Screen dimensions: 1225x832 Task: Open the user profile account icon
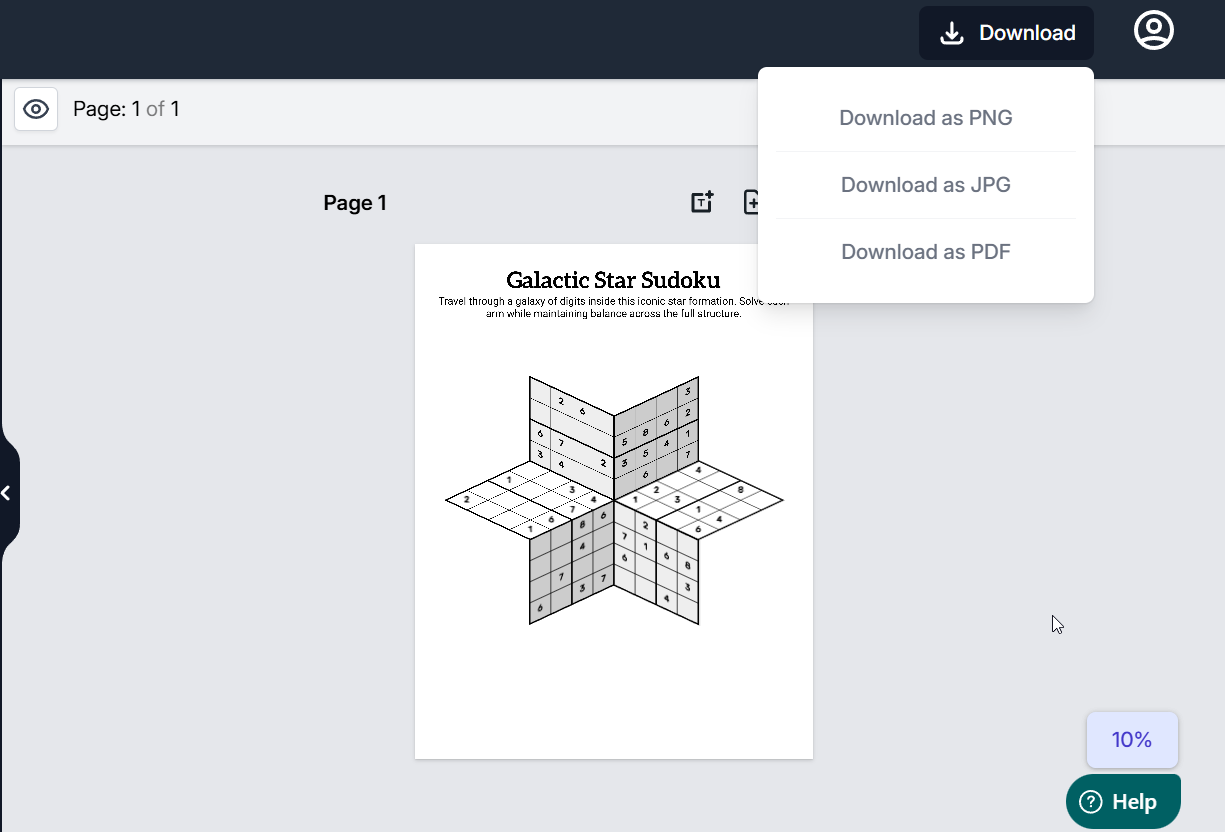coord(1153,31)
